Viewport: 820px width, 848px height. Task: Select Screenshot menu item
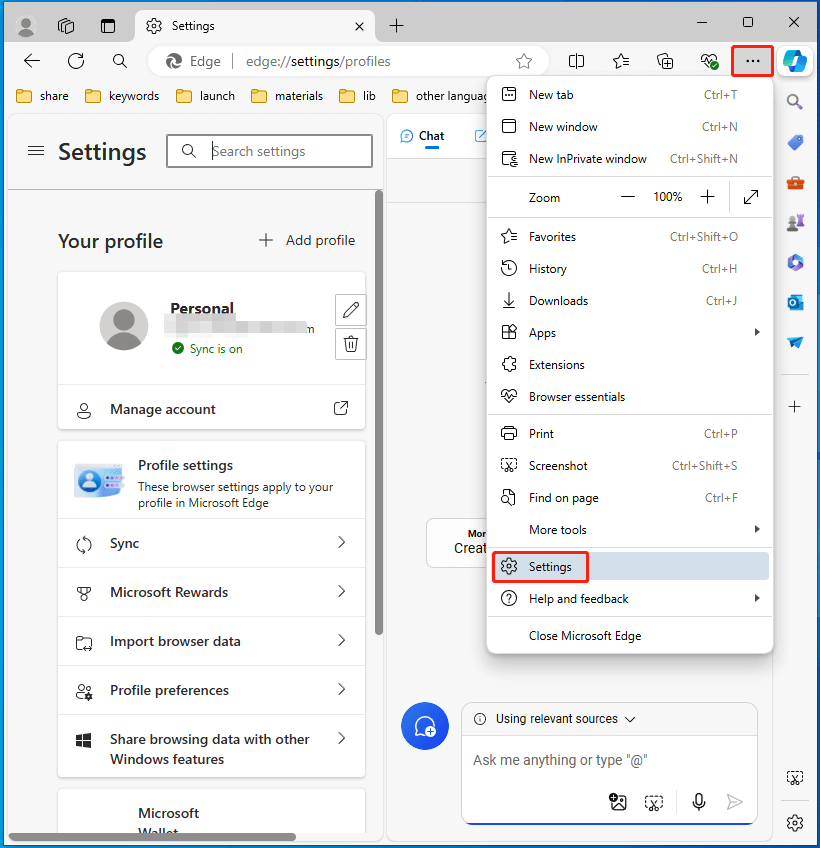[630, 465]
